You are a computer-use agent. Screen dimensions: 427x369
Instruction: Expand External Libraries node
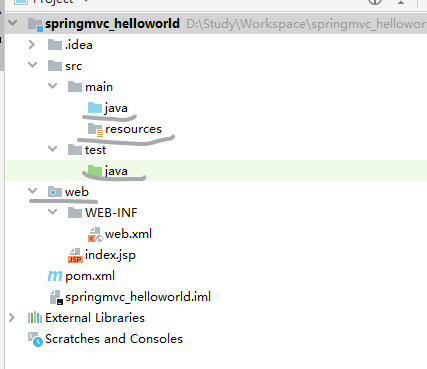tap(12, 317)
